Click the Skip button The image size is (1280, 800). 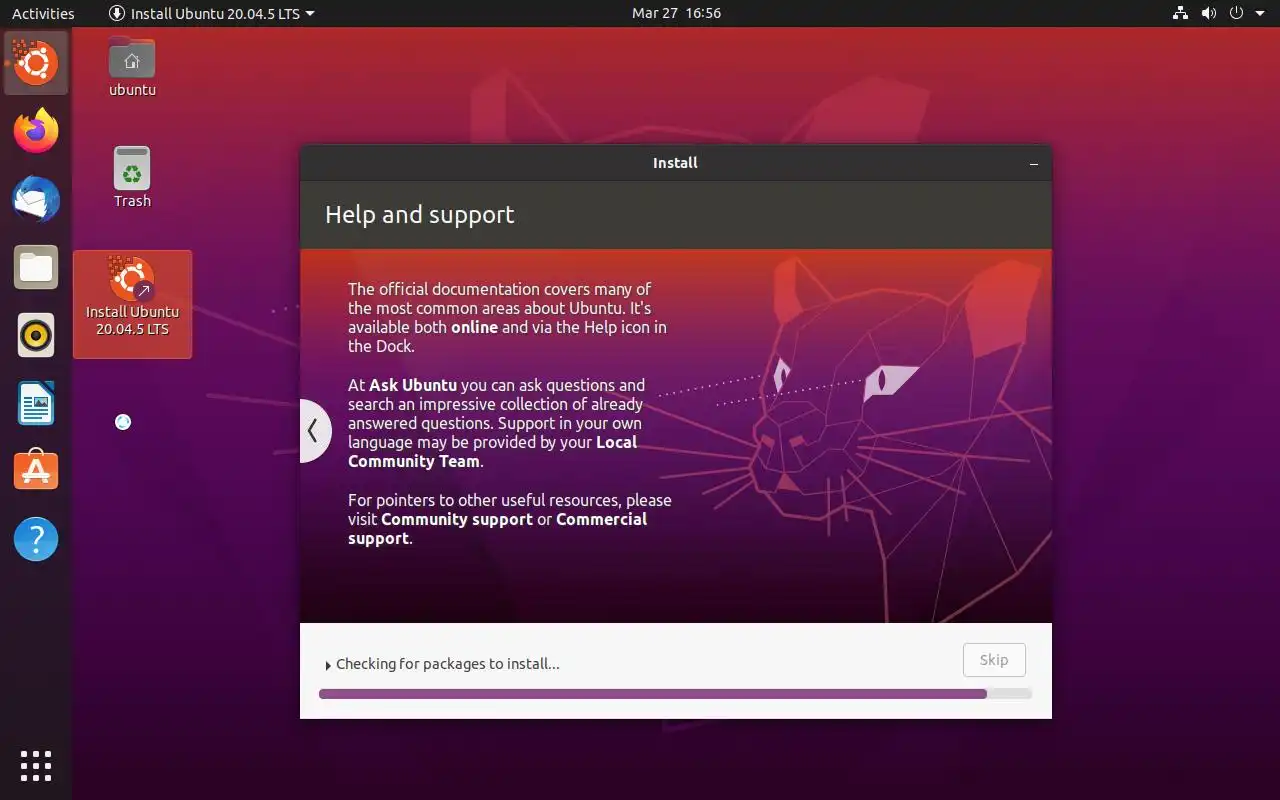point(994,660)
